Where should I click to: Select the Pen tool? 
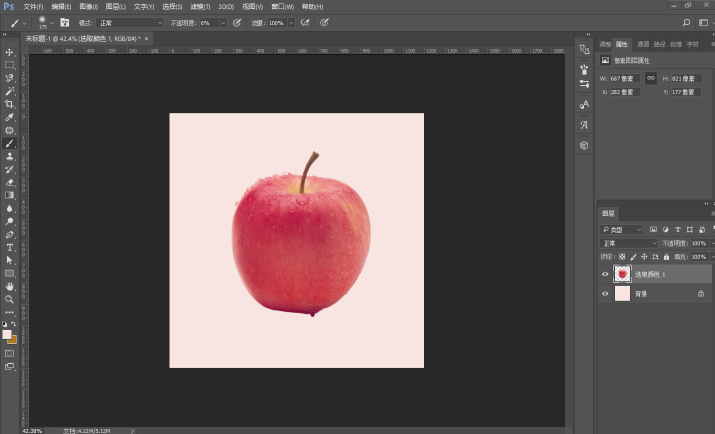[9, 234]
